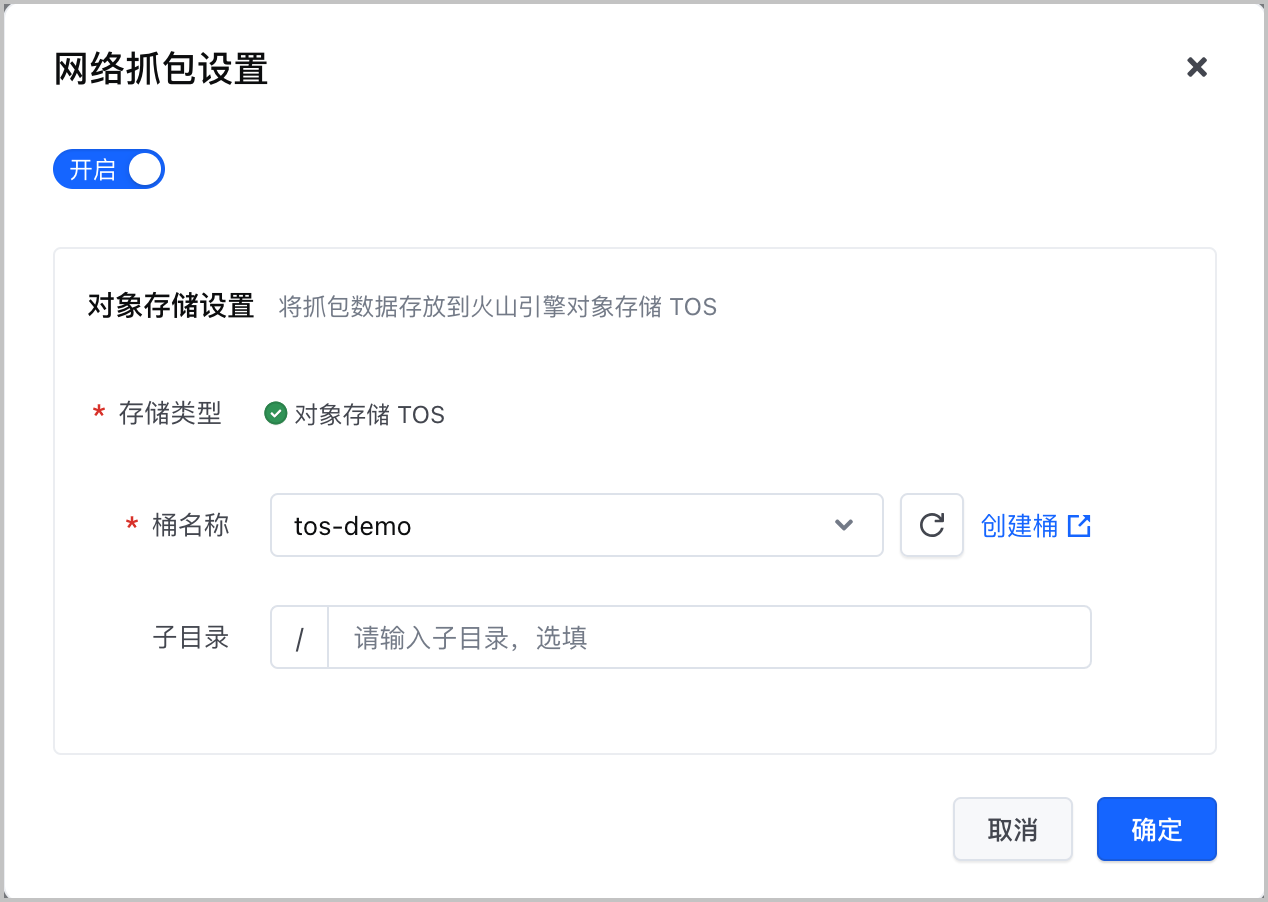This screenshot has height=902, width=1268.
Task: Click the 桶名称 field label
Action: [191, 525]
